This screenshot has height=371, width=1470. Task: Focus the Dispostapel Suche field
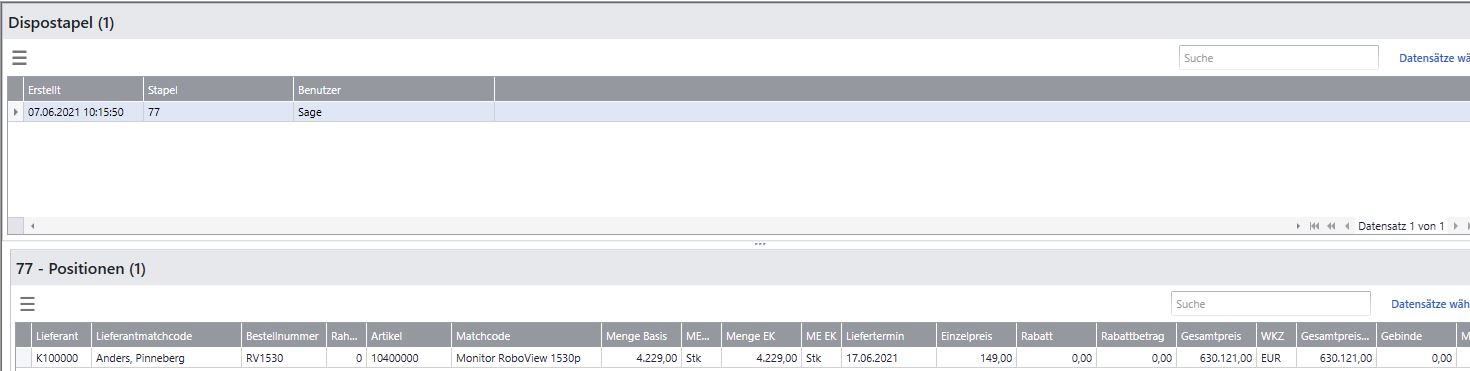point(1278,58)
